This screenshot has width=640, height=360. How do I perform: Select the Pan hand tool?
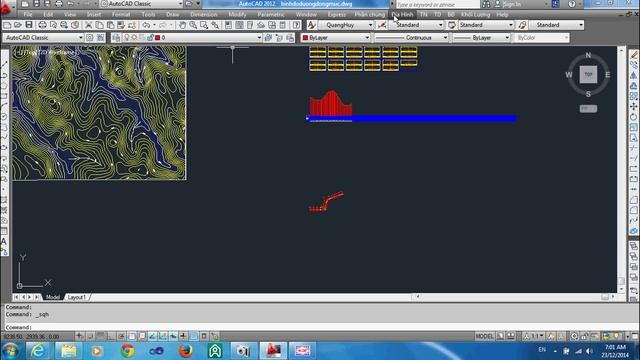182,25
